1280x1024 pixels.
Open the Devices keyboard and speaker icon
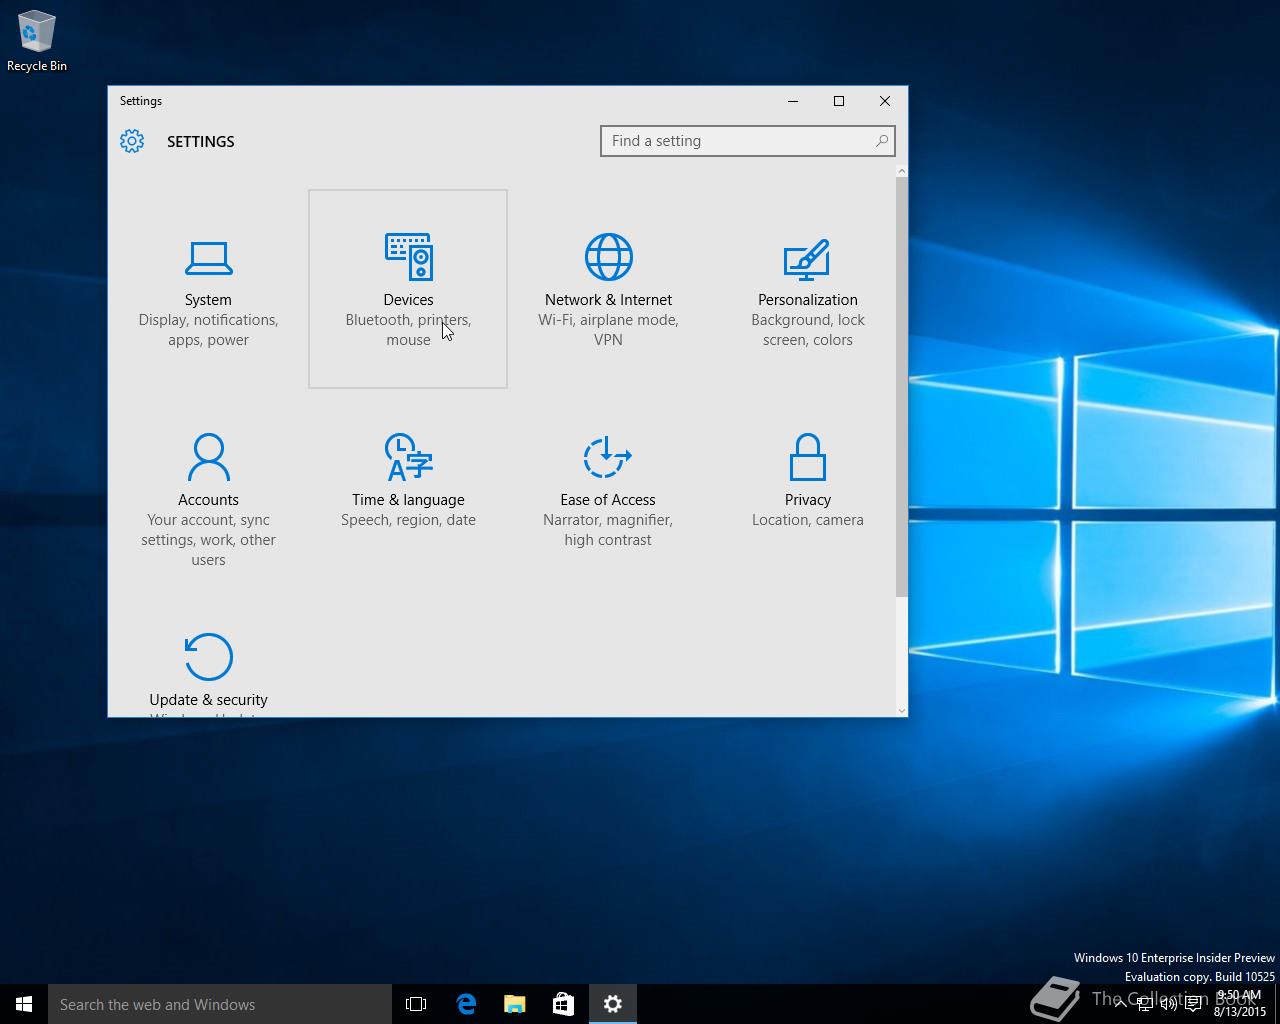[408, 257]
